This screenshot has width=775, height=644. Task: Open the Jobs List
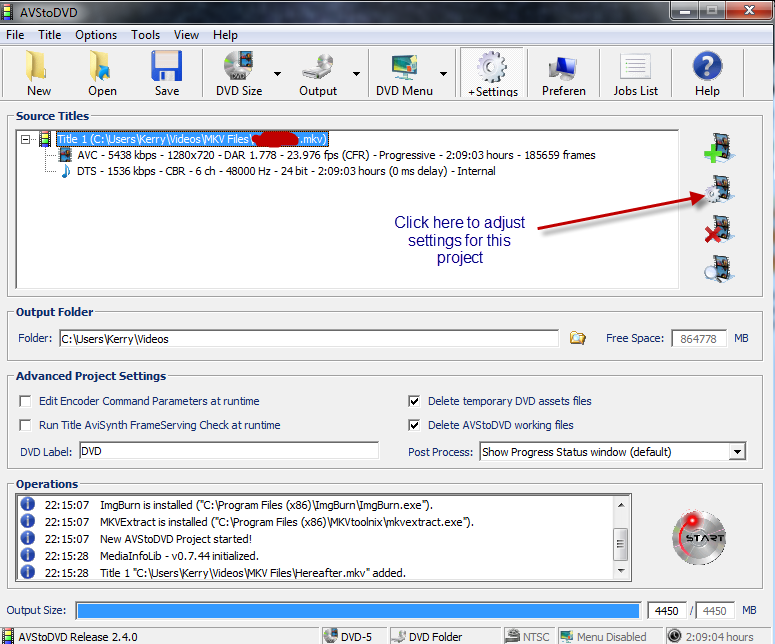tap(636, 73)
